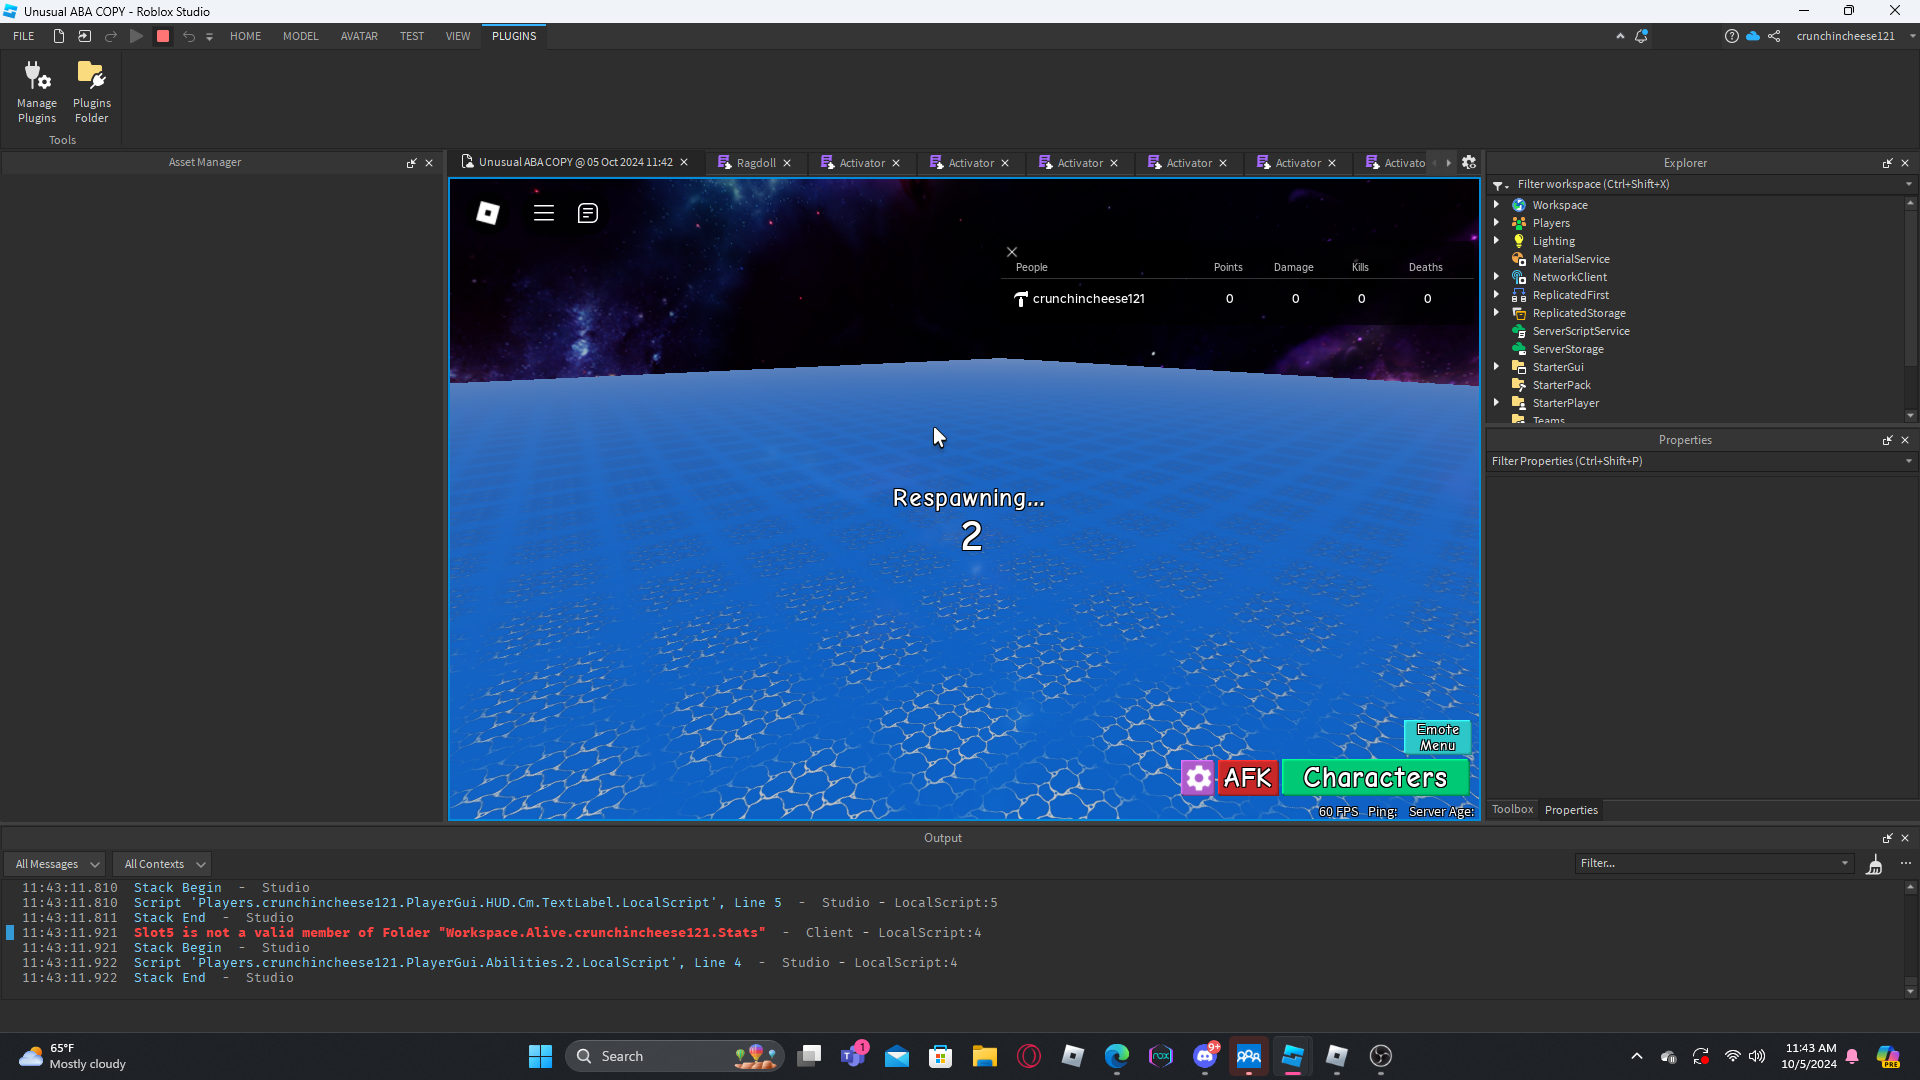Click the green Characters button
The width and height of the screenshot is (1920, 1080).
click(1375, 777)
